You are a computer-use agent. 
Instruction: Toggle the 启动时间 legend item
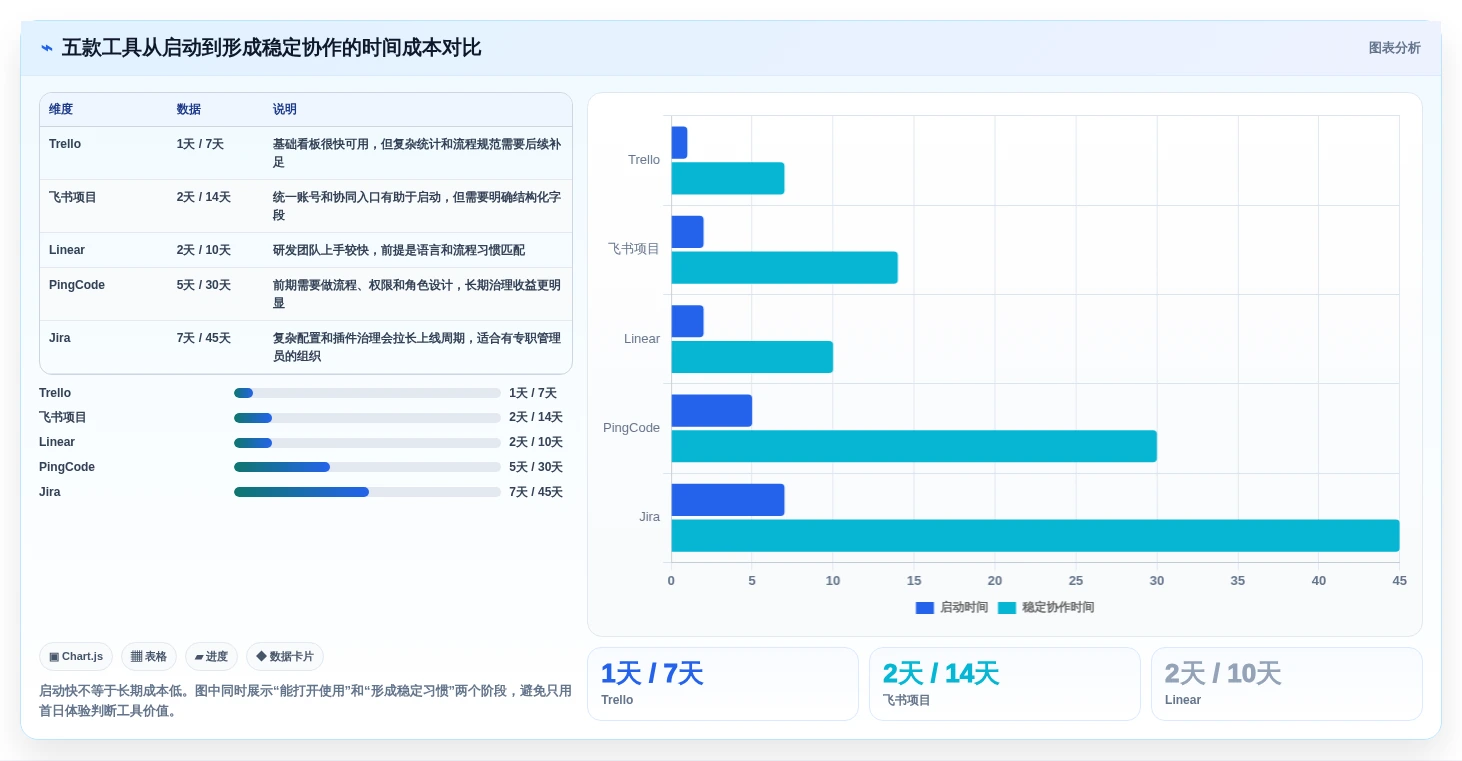pyautogui.click(x=952, y=608)
